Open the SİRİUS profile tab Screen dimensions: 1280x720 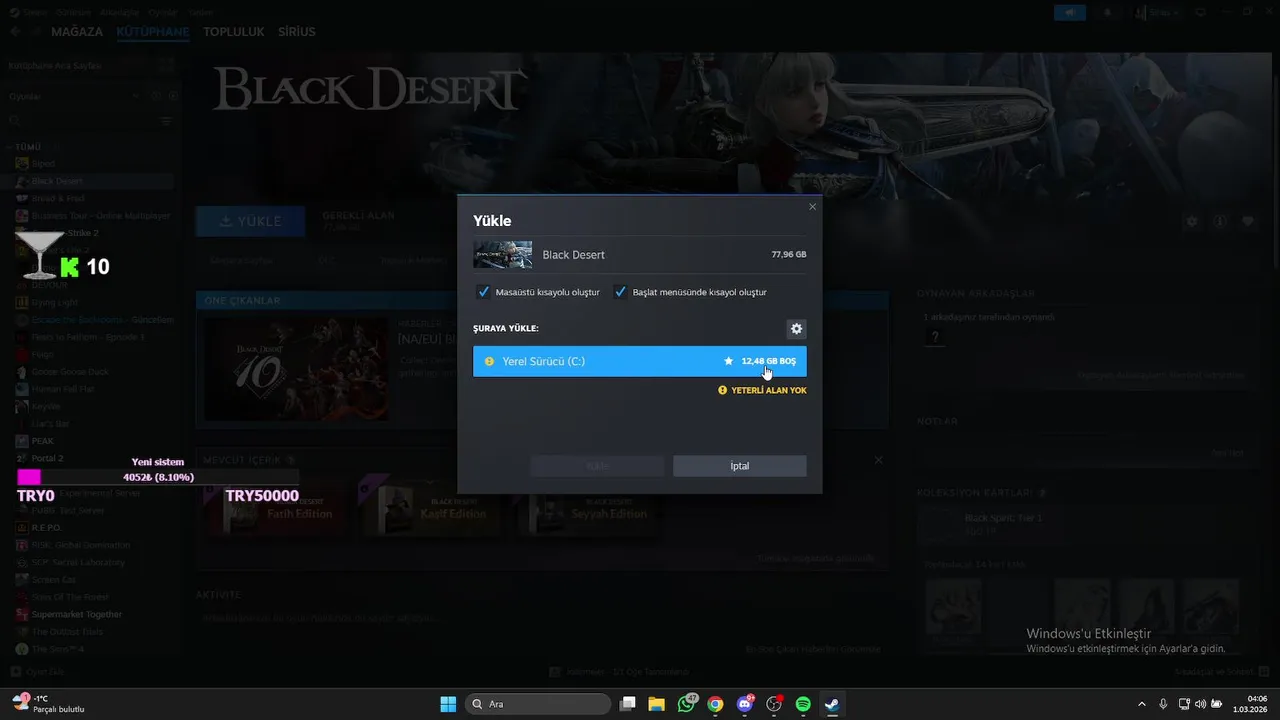coord(297,32)
